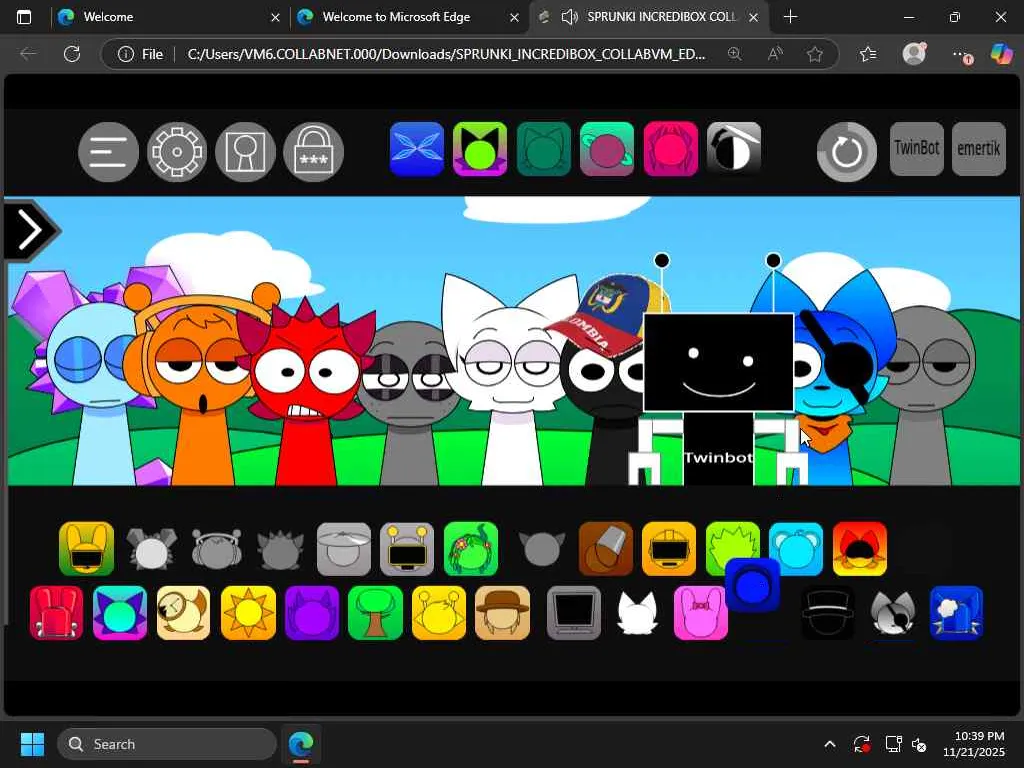Open a new browser tab
Viewport: 1024px width, 768px height.
pos(790,17)
